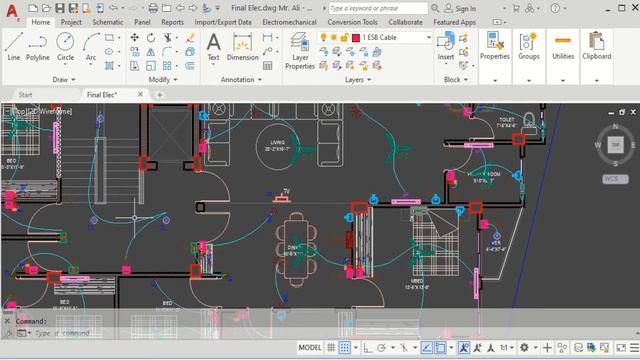Click the Copy objects tool
This screenshot has height=360, width=640.
134,52
